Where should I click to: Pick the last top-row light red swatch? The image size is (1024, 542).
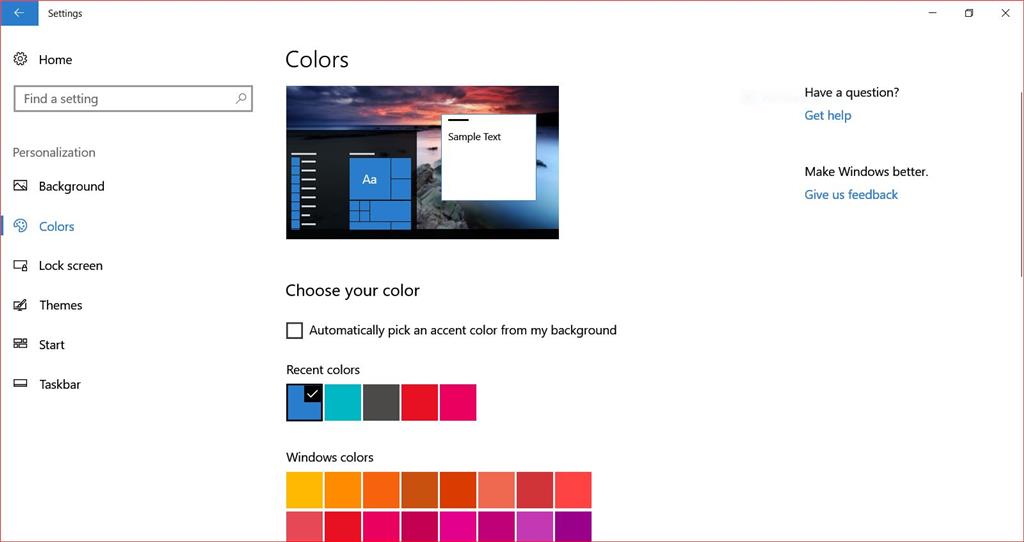point(573,490)
